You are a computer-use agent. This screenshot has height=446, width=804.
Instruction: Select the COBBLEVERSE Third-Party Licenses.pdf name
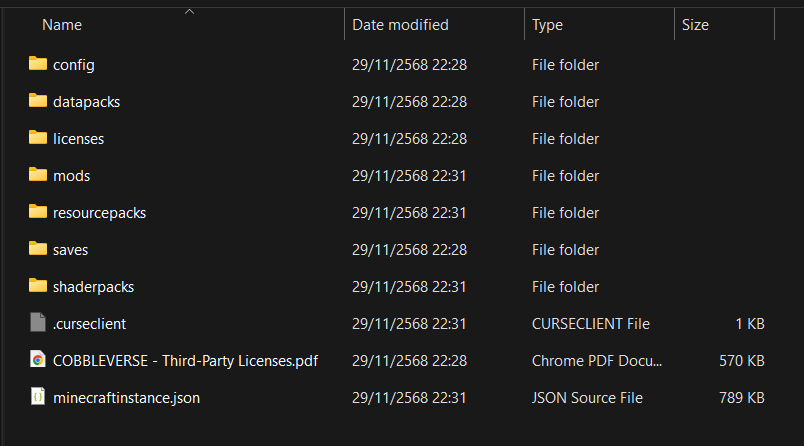tap(185, 360)
